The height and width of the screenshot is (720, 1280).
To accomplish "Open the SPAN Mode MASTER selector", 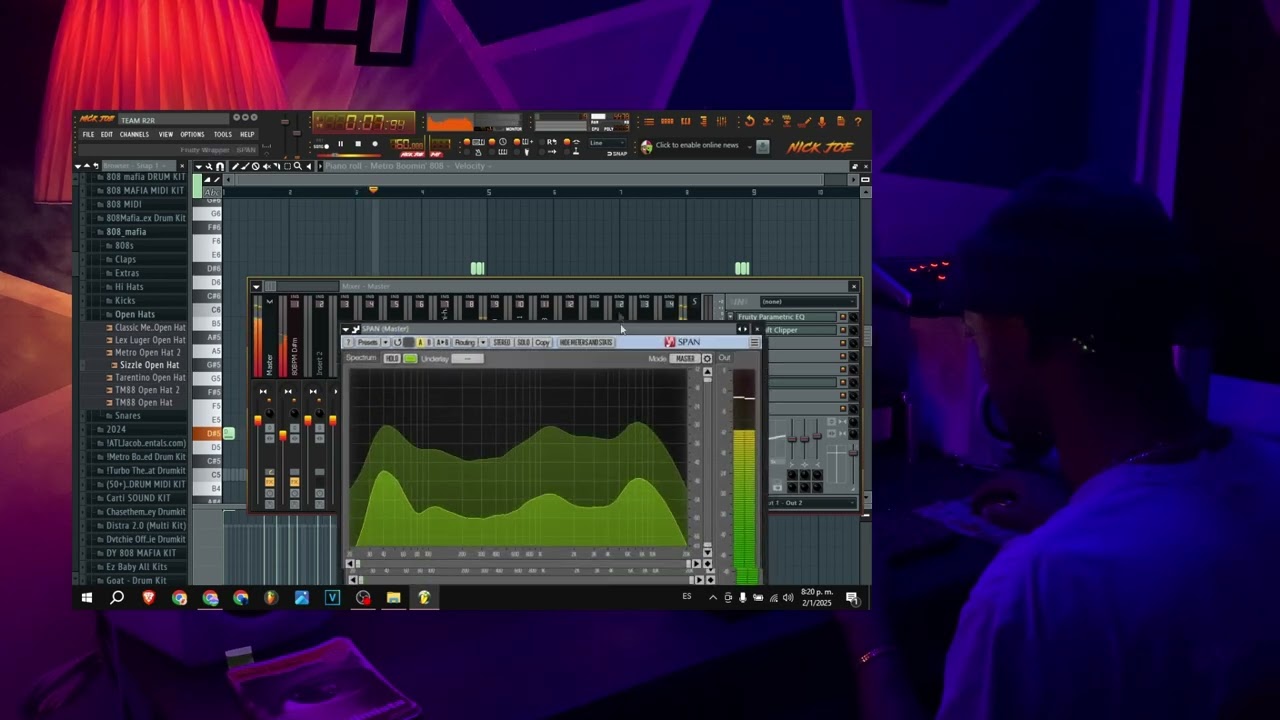I will pos(685,358).
